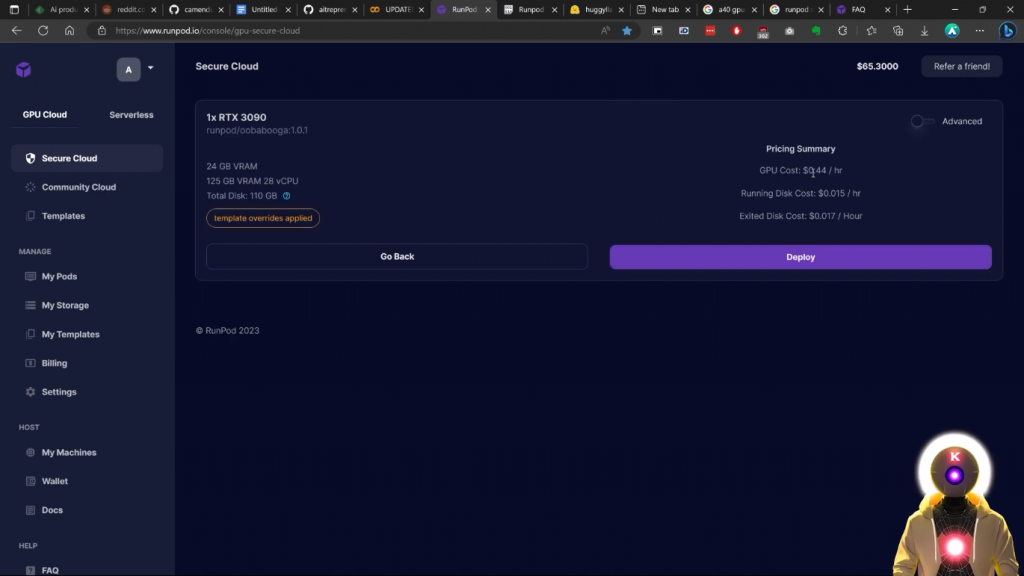Click the Billing icon
The width and height of the screenshot is (1024, 576).
coord(30,362)
